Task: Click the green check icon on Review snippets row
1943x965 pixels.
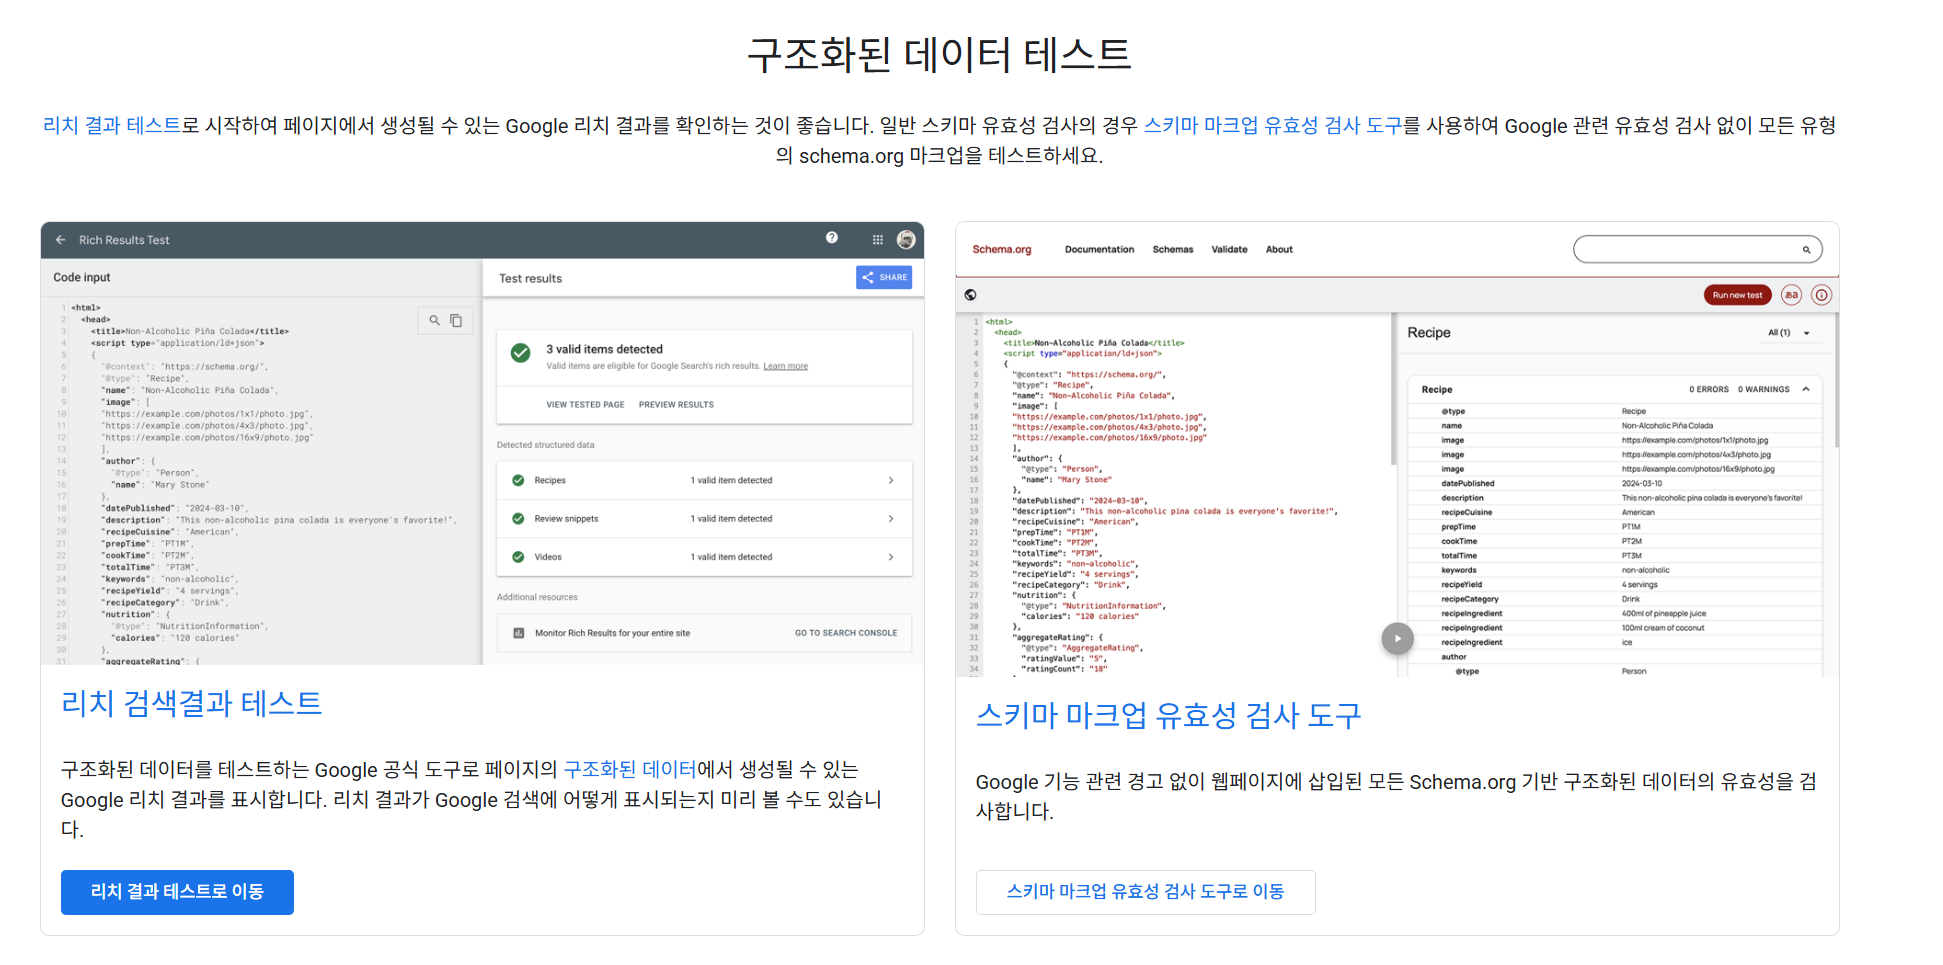Action: 518,519
